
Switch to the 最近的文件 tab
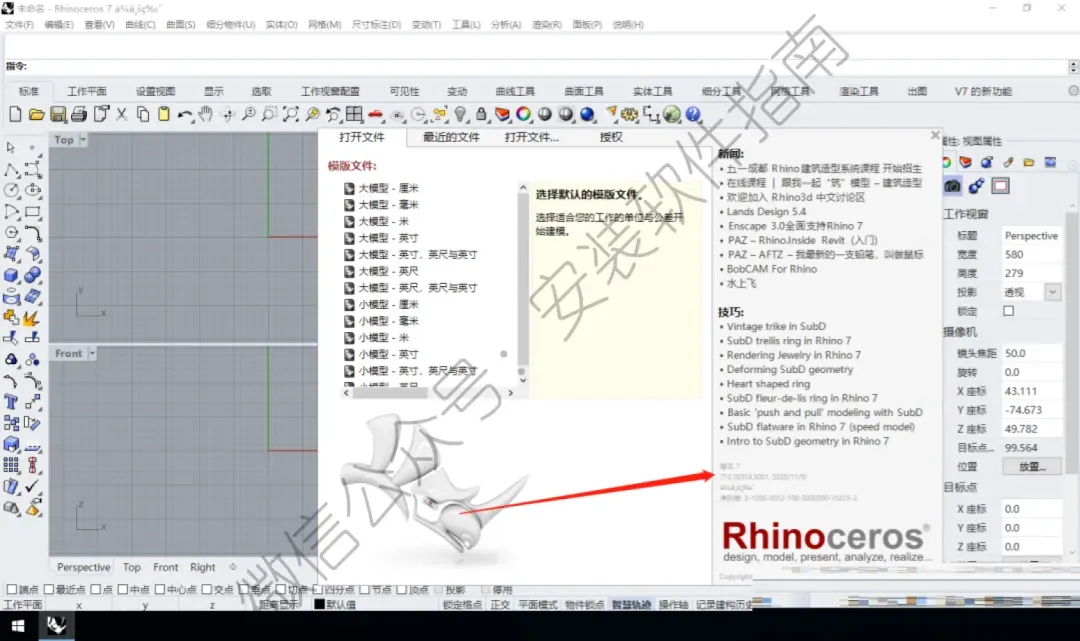(x=451, y=137)
